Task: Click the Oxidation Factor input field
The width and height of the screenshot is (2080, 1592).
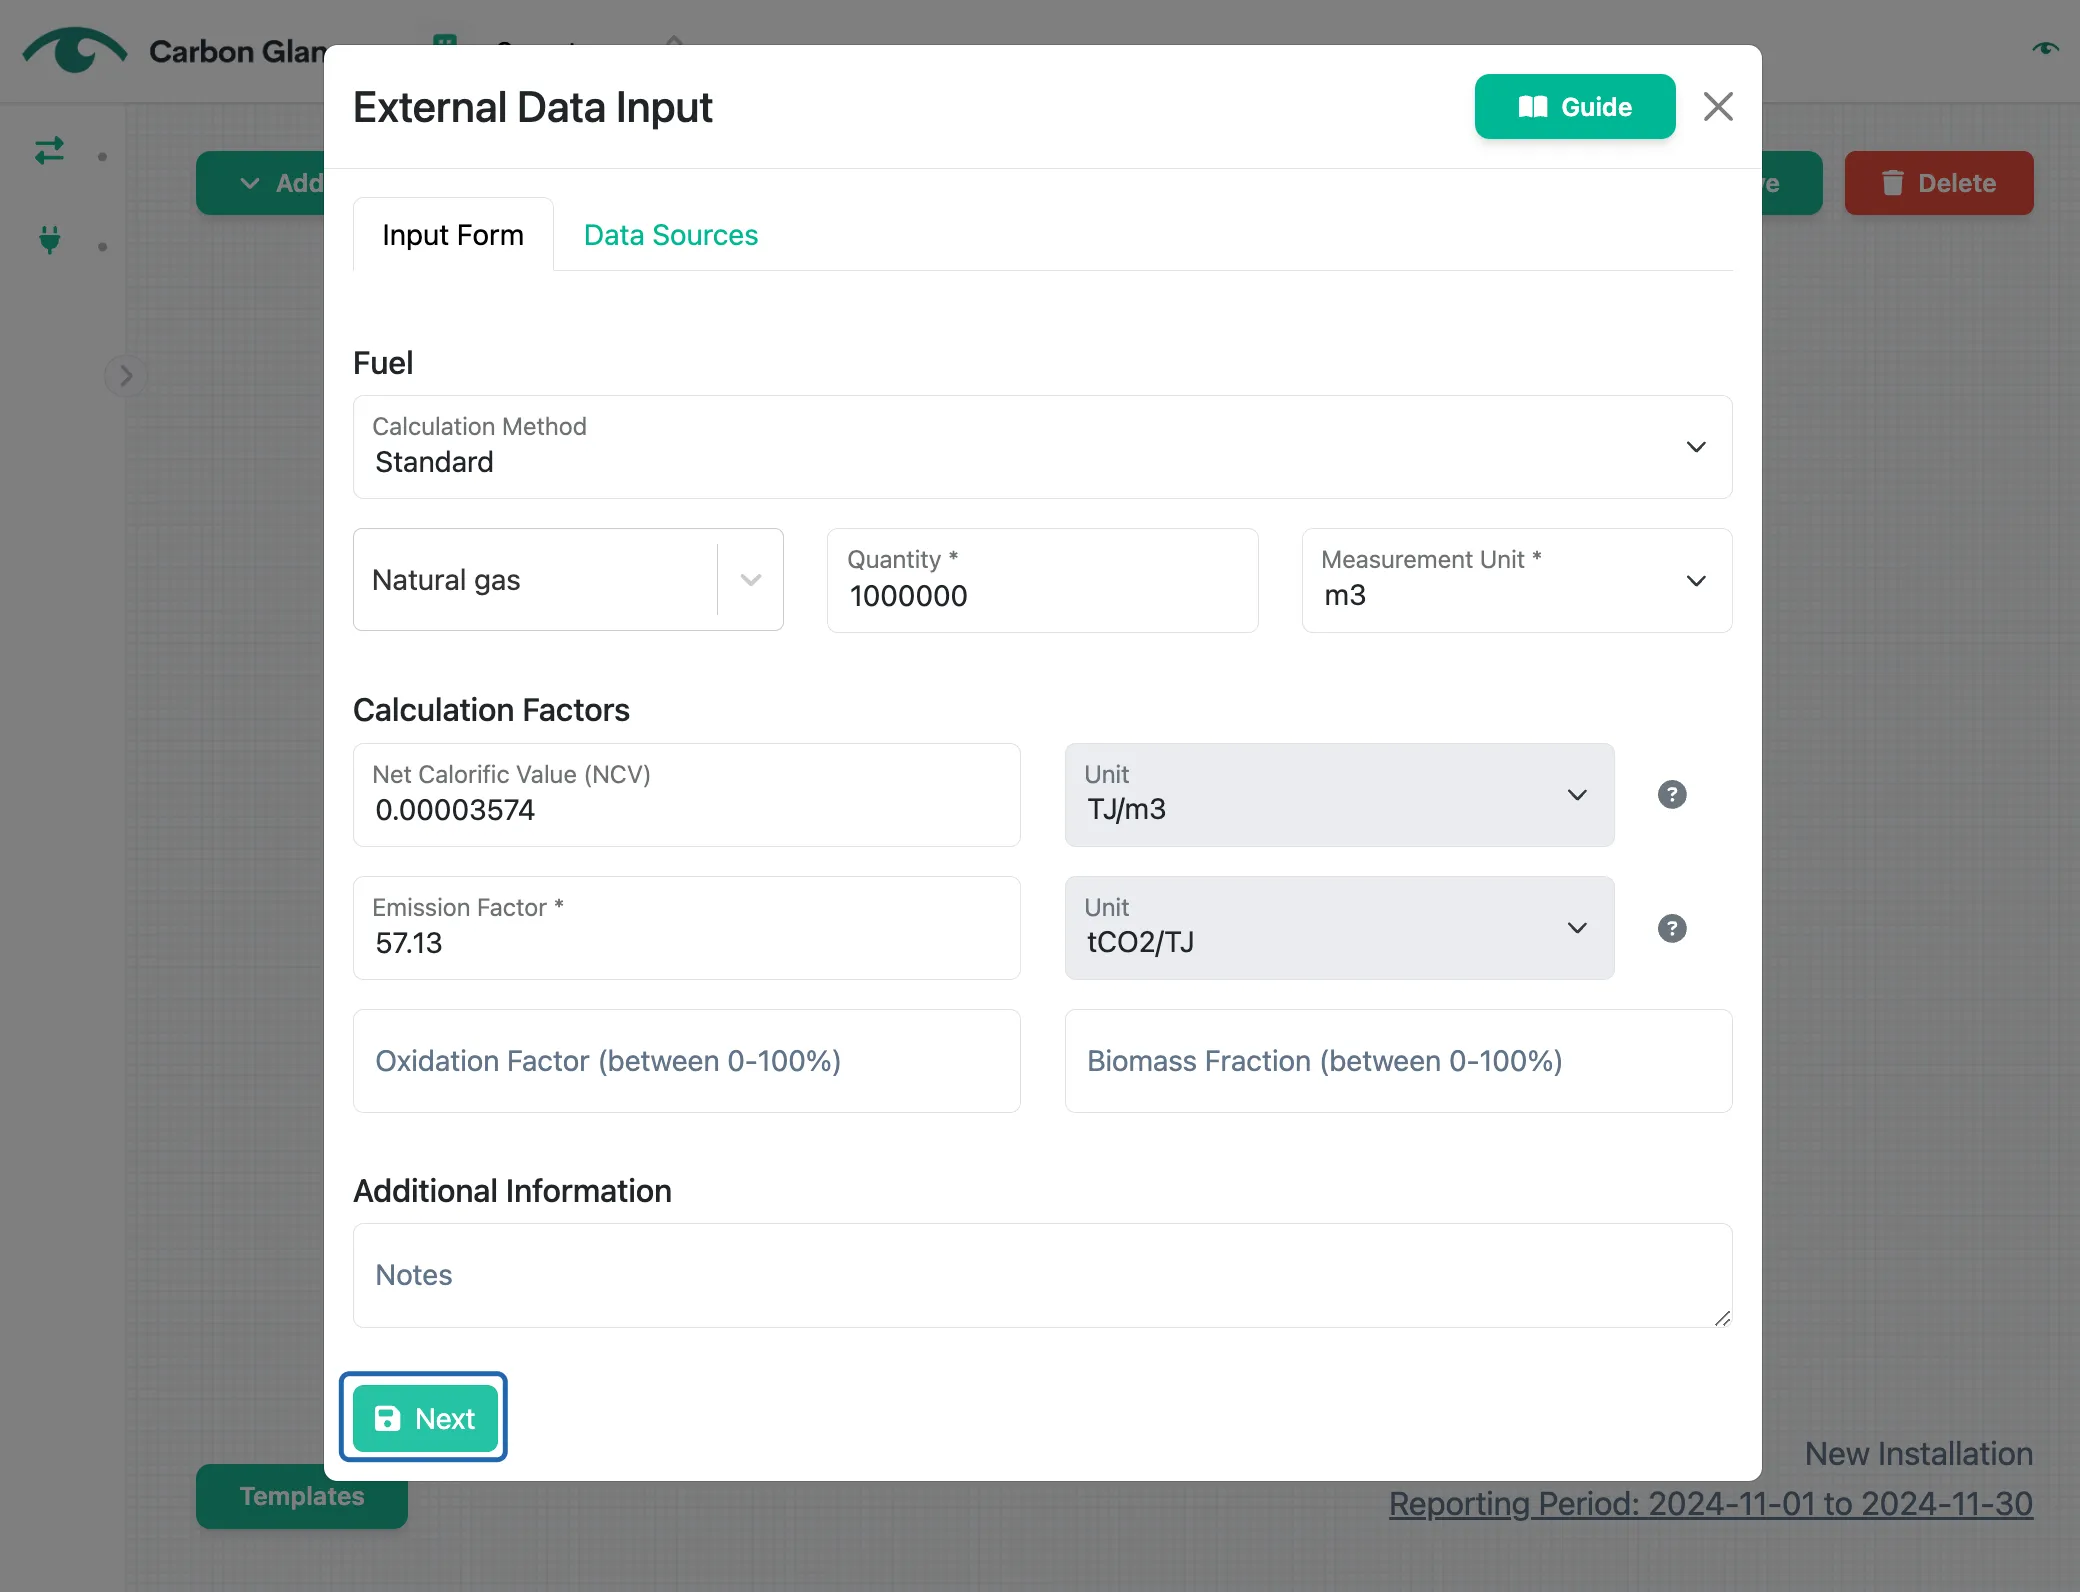Action: click(686, 1061)
